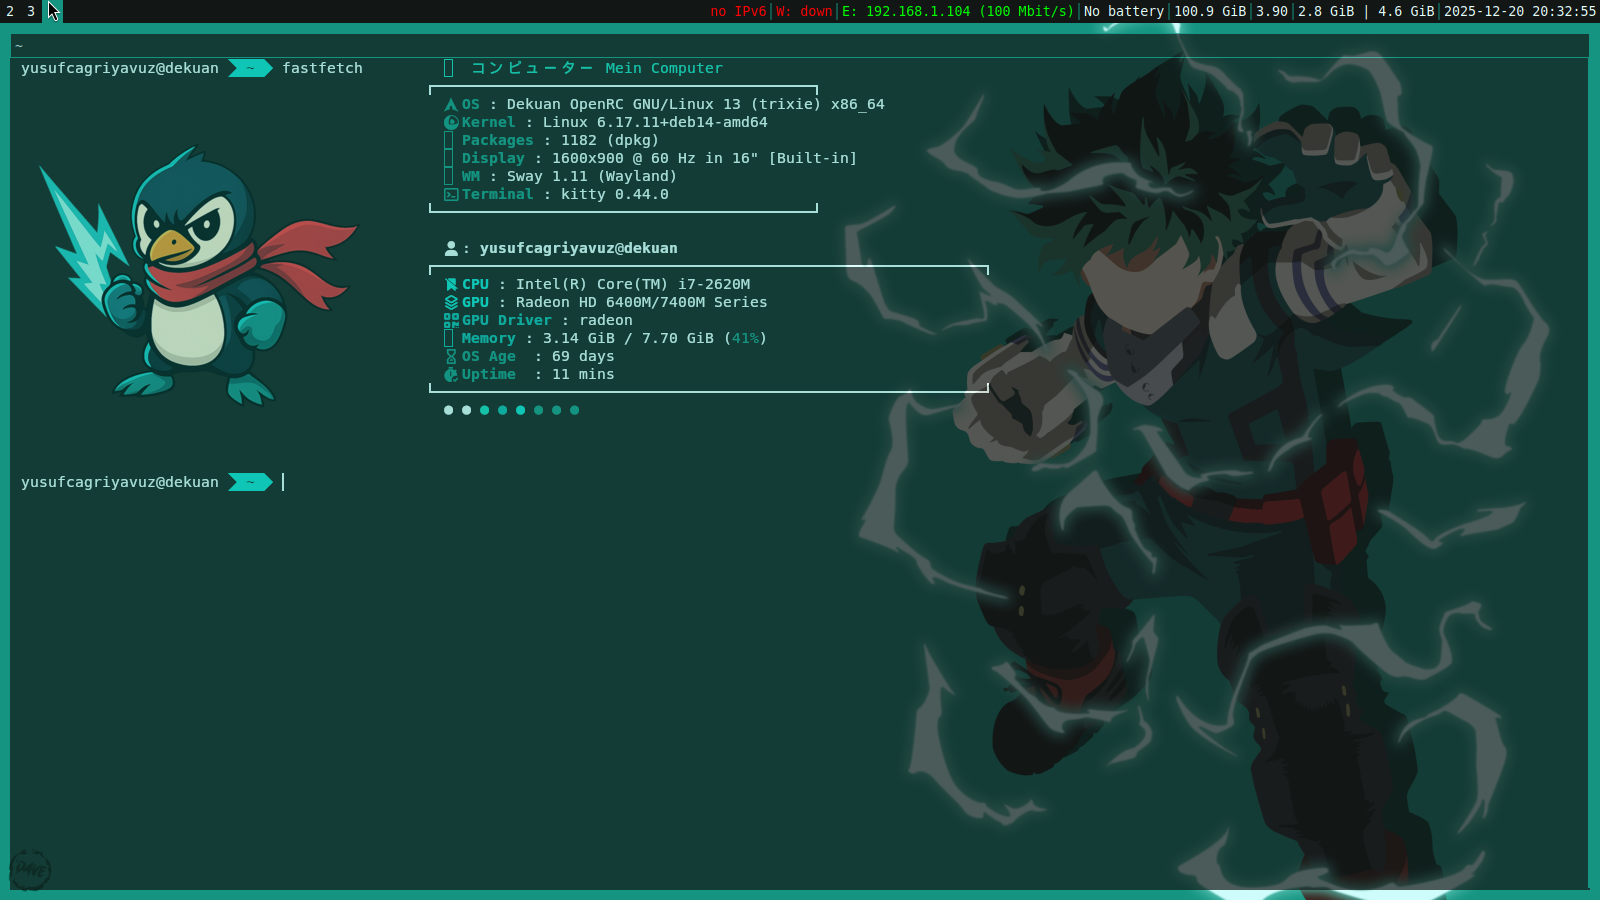Click the date and time in bar
Viewport: 1600px width, 900px height.
[1520, 11]
